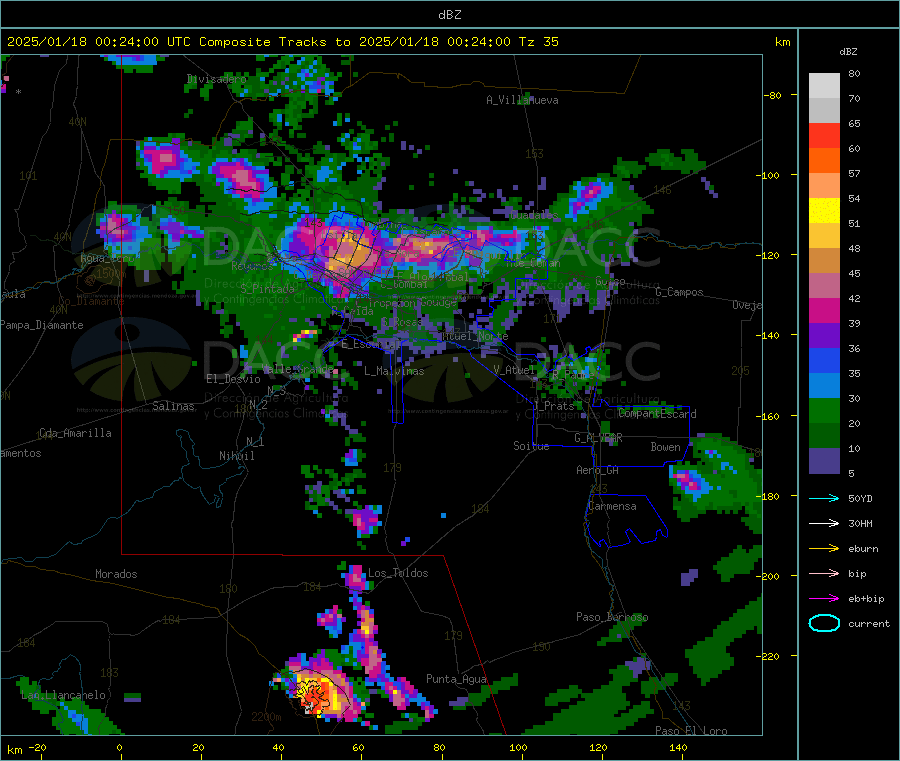Select the light blue 30-35 dBZ swatch
Image resolution: width=900 pixels, height=761 pixels.
[824, 386]
